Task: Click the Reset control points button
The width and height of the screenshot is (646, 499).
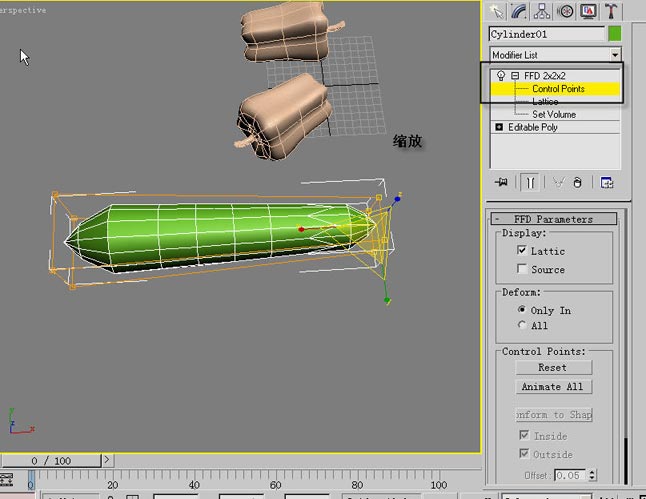Action: (554, 367)
